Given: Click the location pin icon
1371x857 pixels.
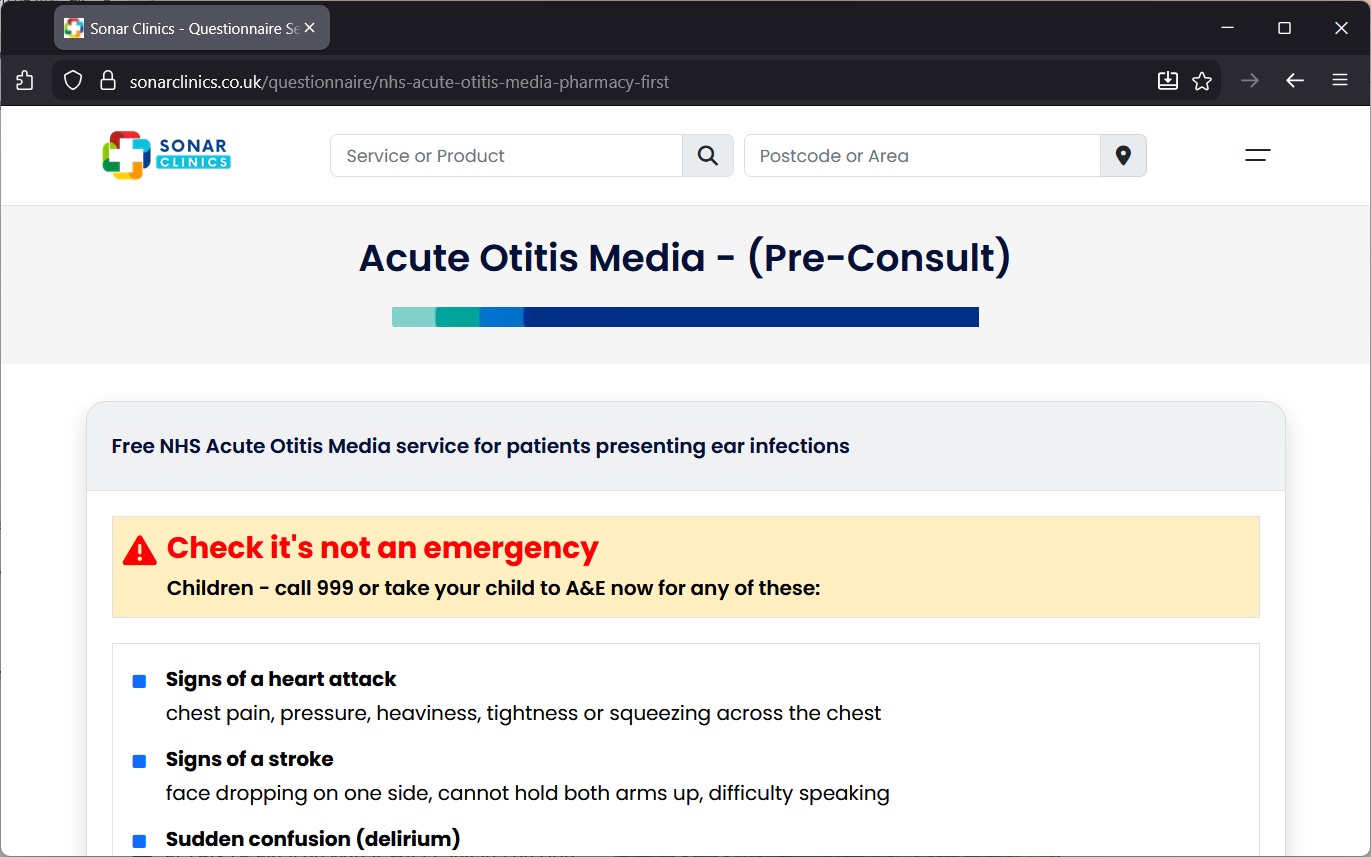Looking at the screenshot, I should (1123, 156).
